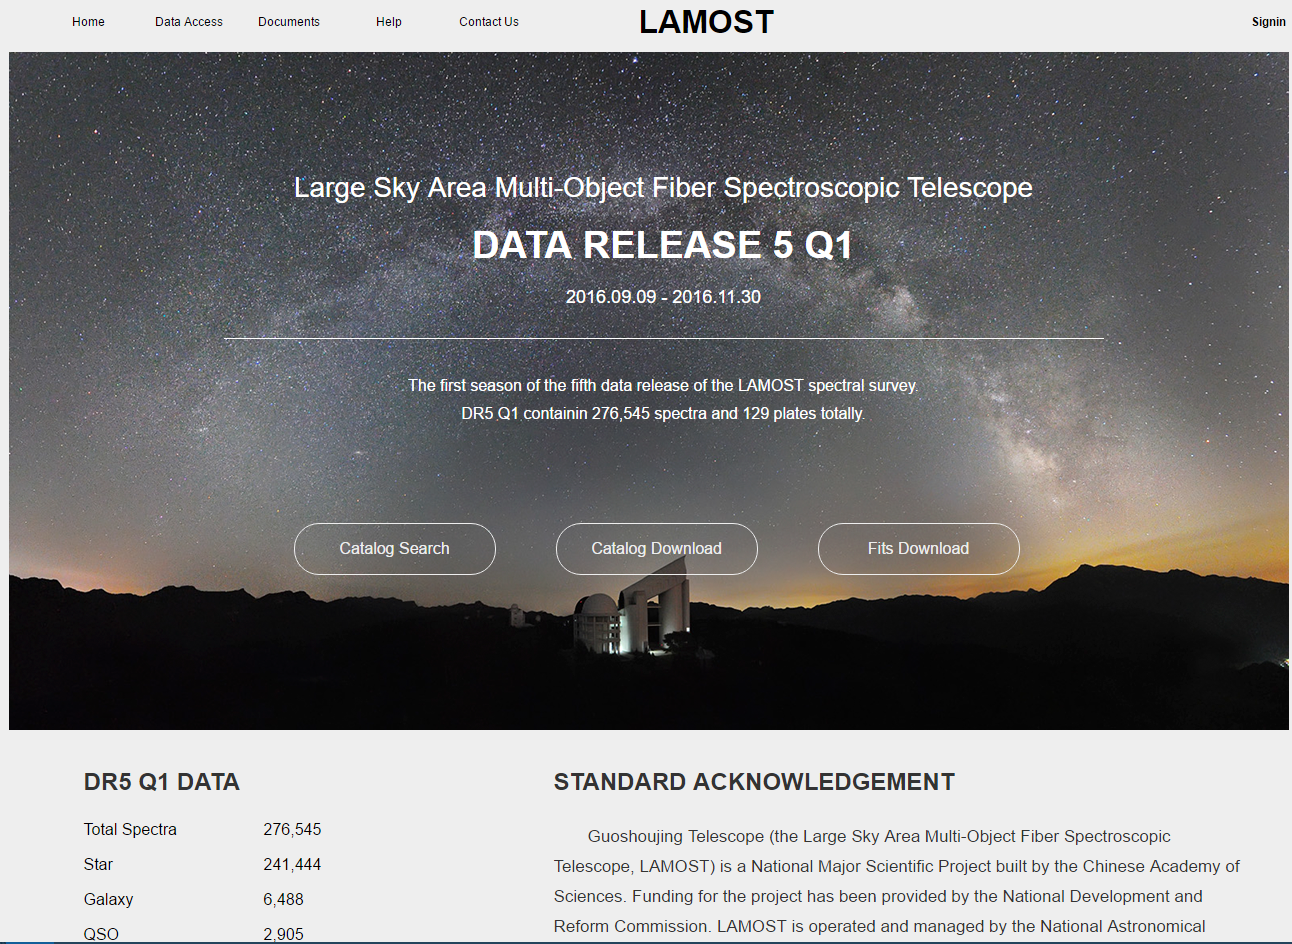Image resolution: width=1292 pixels, height=944 pixels.
Task: Click the QSO row label
Action: [101, 934]
